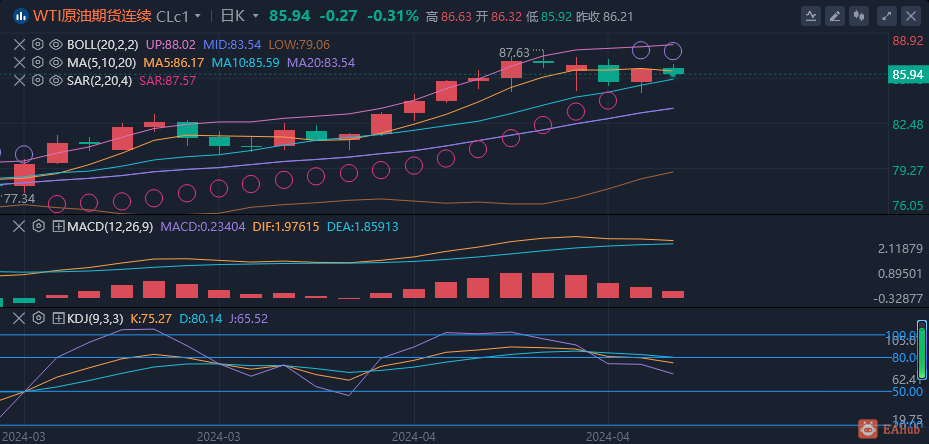Click the -0.31% percent change value
This screenshot has height=444, width=929.
pos(393,16)
